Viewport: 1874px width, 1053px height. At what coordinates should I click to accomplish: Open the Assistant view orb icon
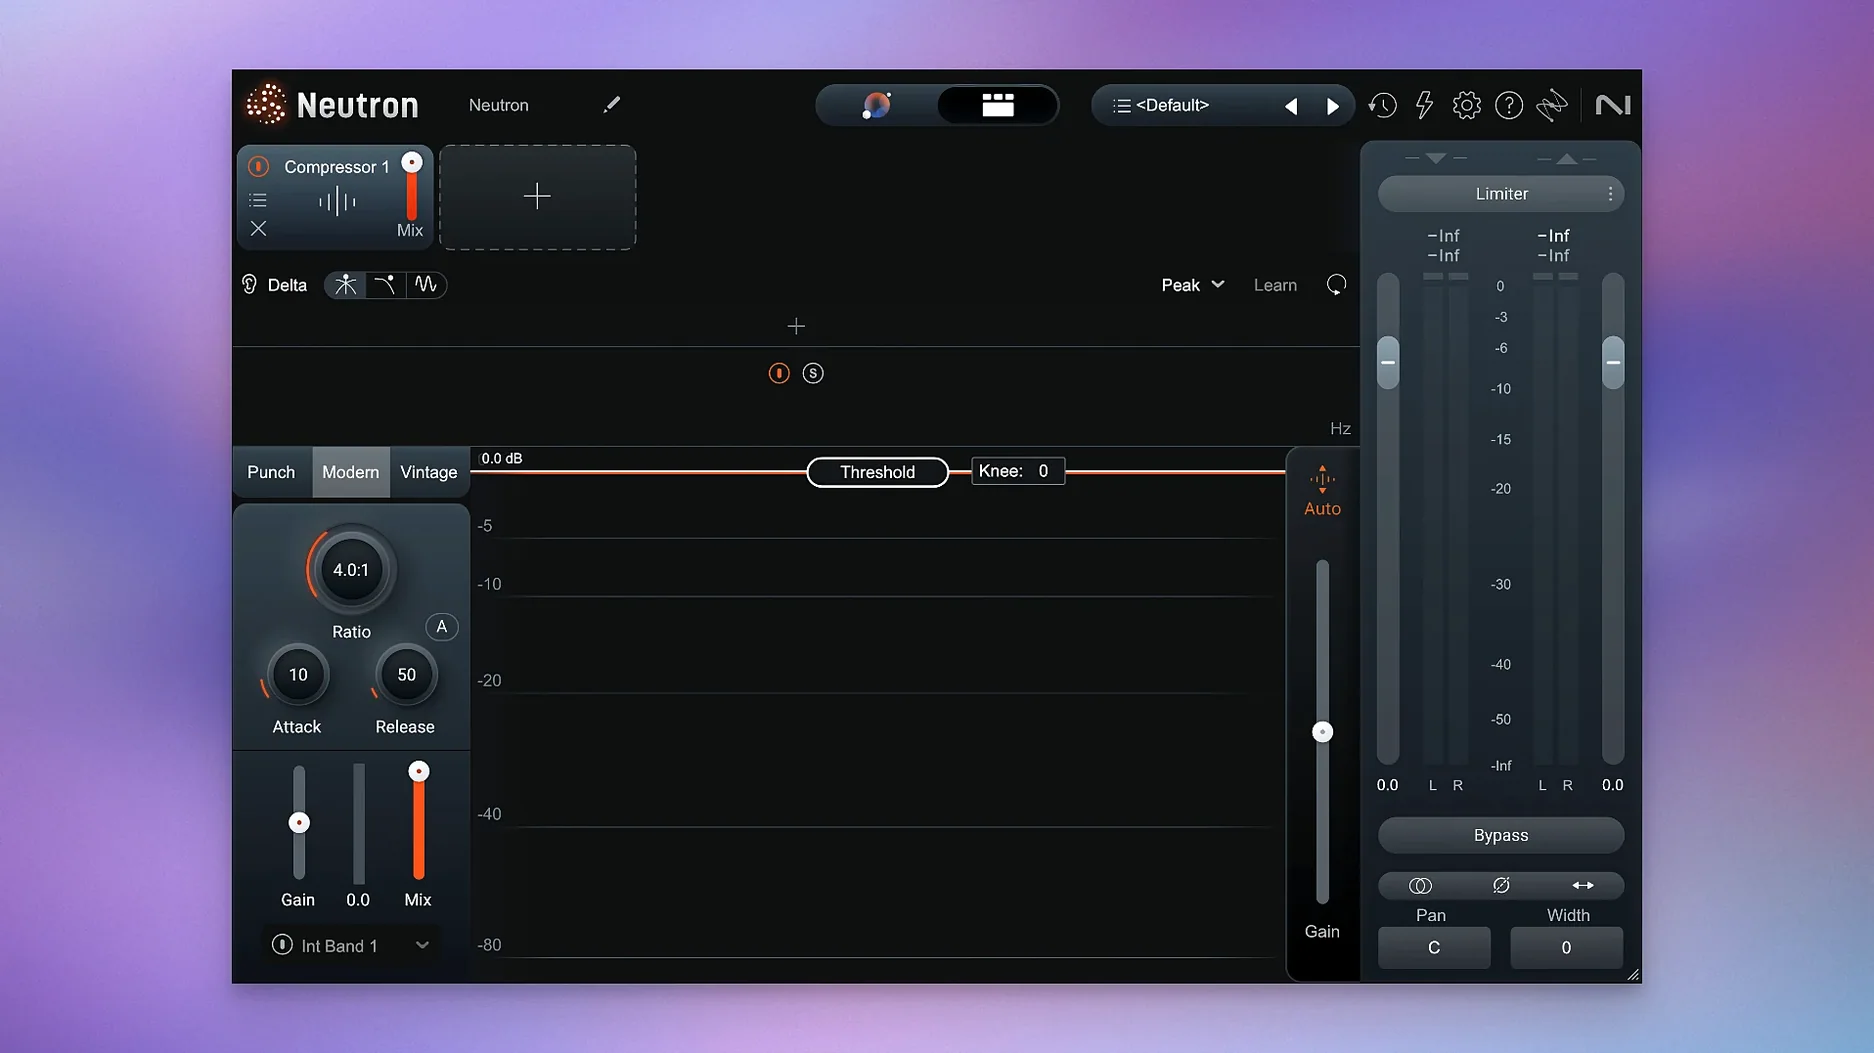[876, 105]
